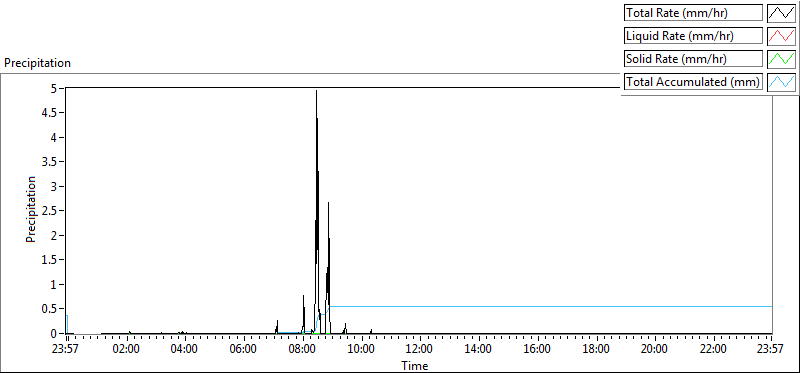800x373 pixels.
Task: Click the tallest precipitation peak near 08:30
Action: [x=316, y=92]
